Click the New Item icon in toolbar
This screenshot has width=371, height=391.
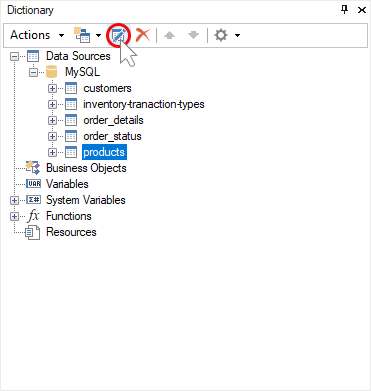click(82, 35)
